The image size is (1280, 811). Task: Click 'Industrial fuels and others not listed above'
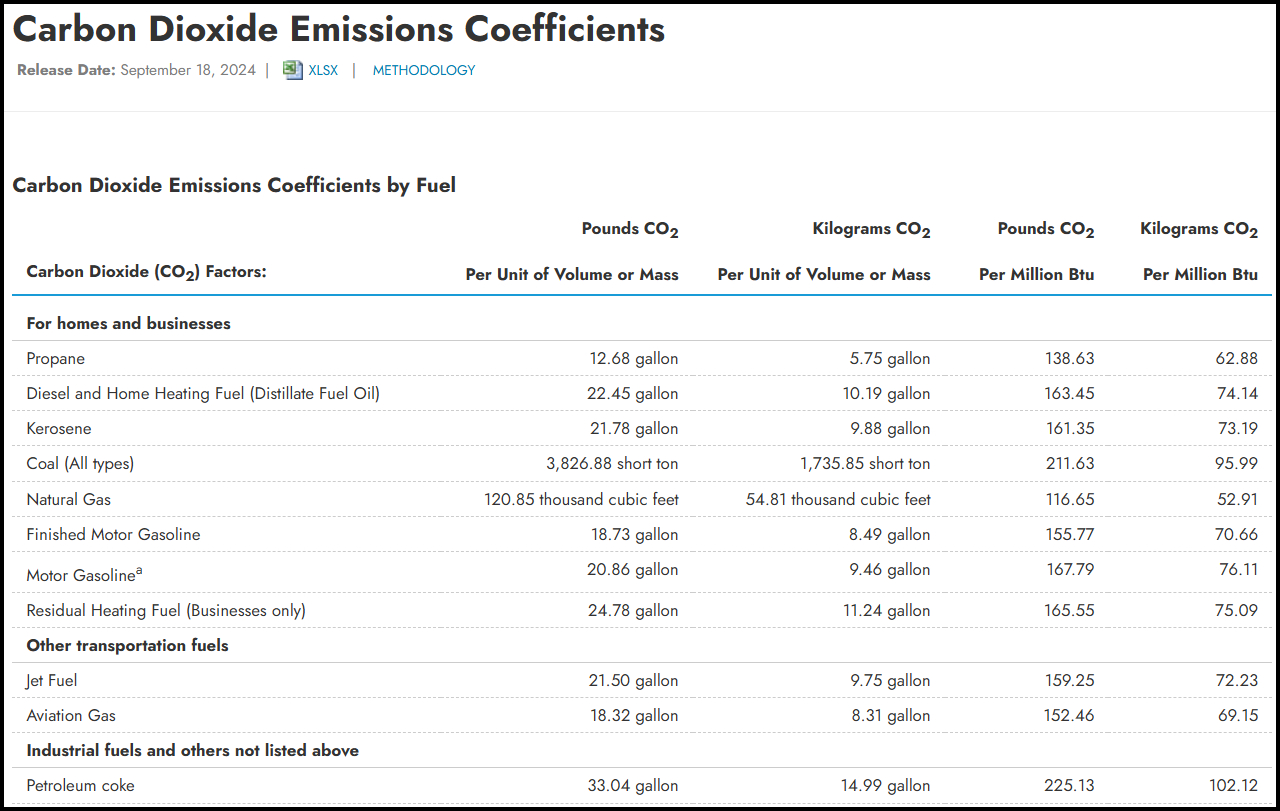pos(192,751)
